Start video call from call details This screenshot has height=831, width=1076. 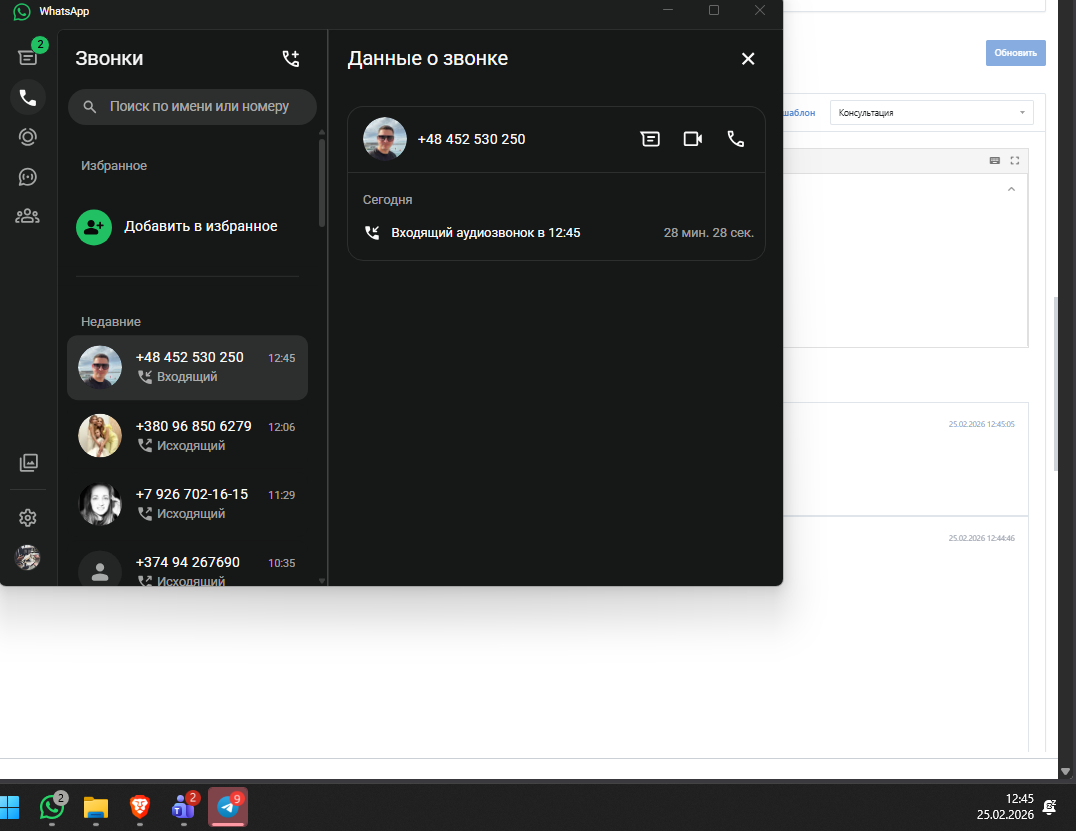click(x=693, y=139)
